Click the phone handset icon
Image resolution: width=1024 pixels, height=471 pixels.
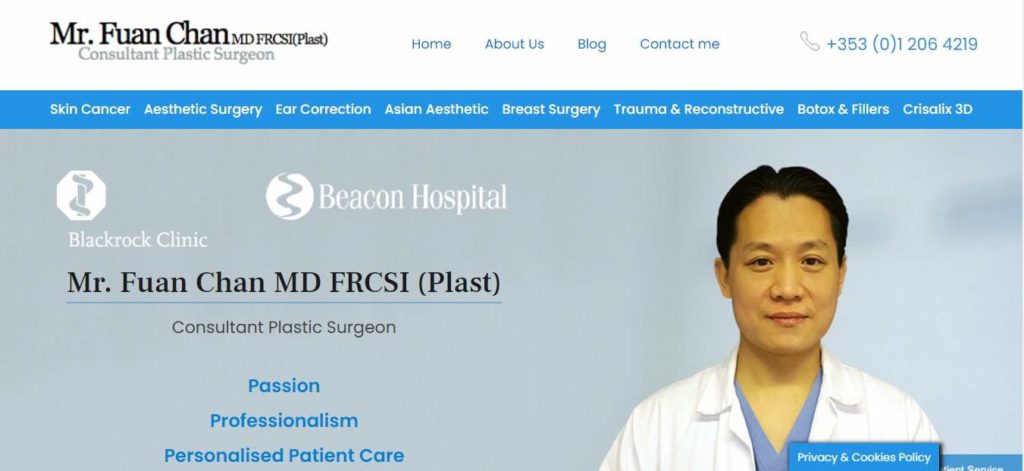point(810,42)
